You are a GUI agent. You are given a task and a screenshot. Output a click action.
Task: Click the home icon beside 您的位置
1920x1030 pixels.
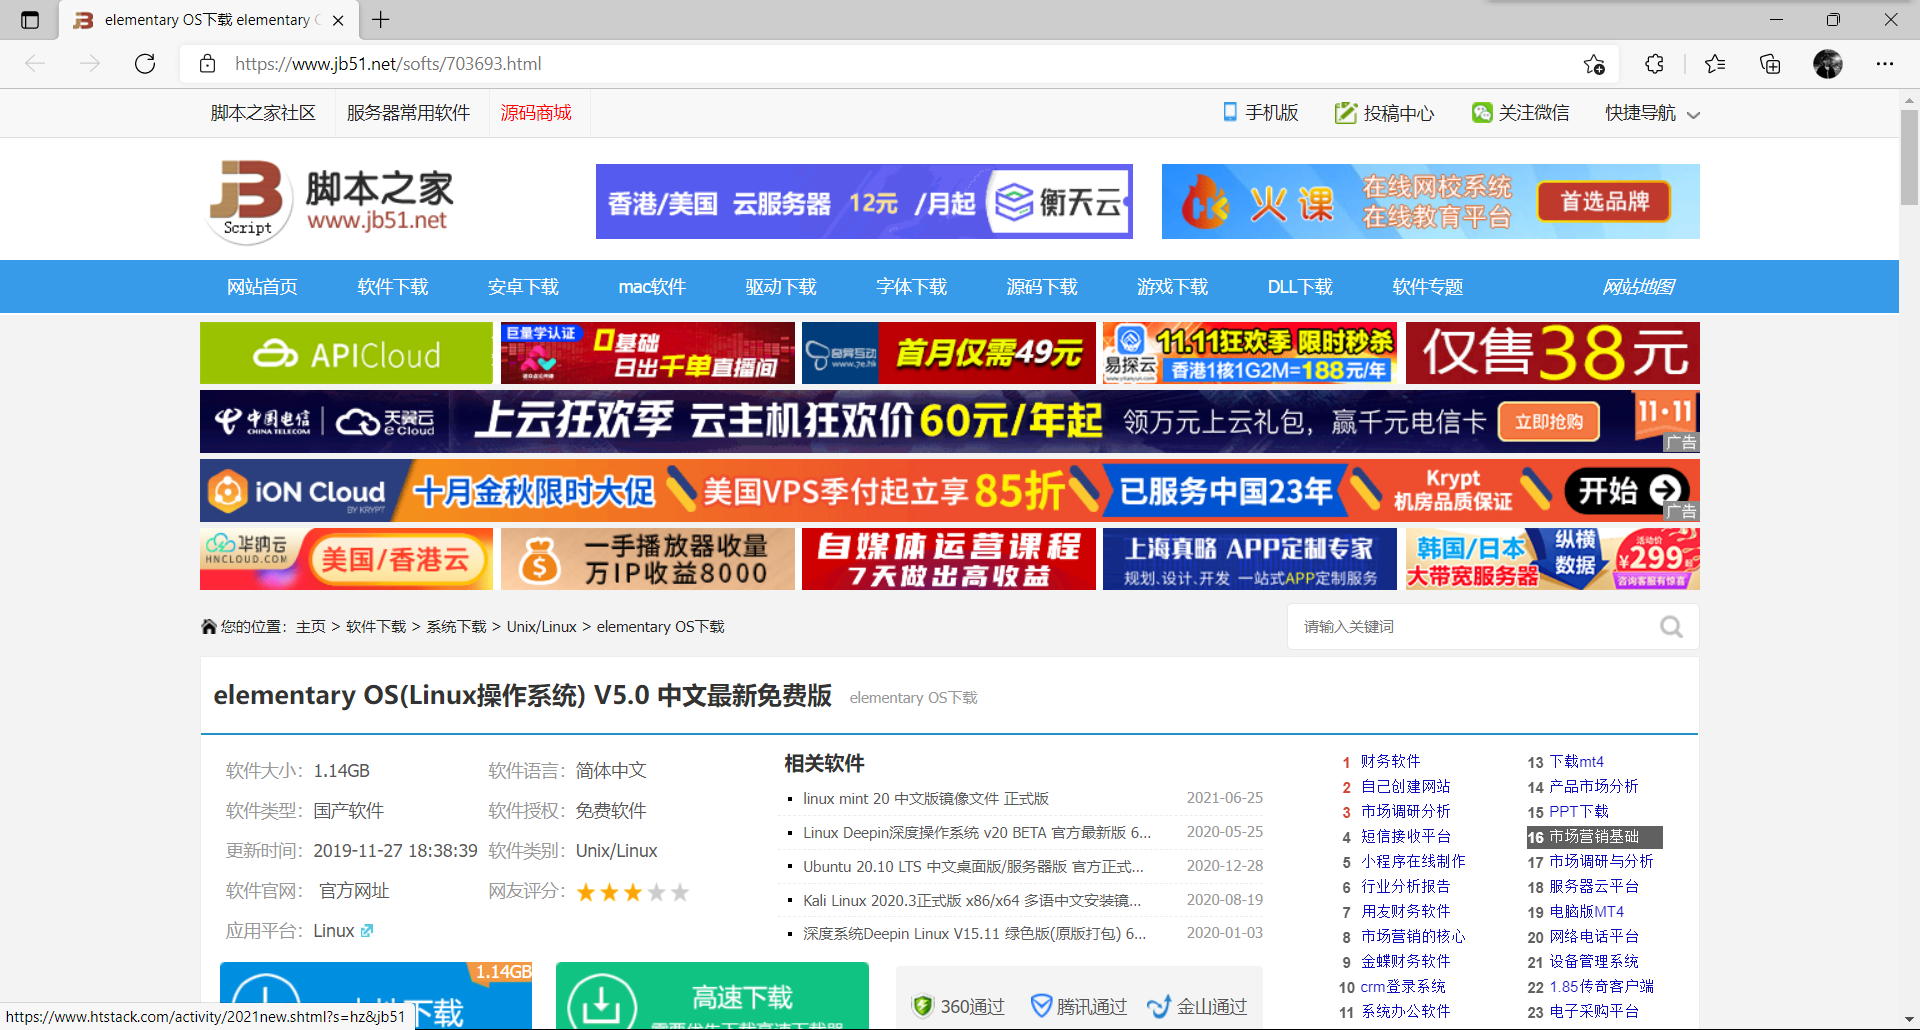tap(208, 625)
